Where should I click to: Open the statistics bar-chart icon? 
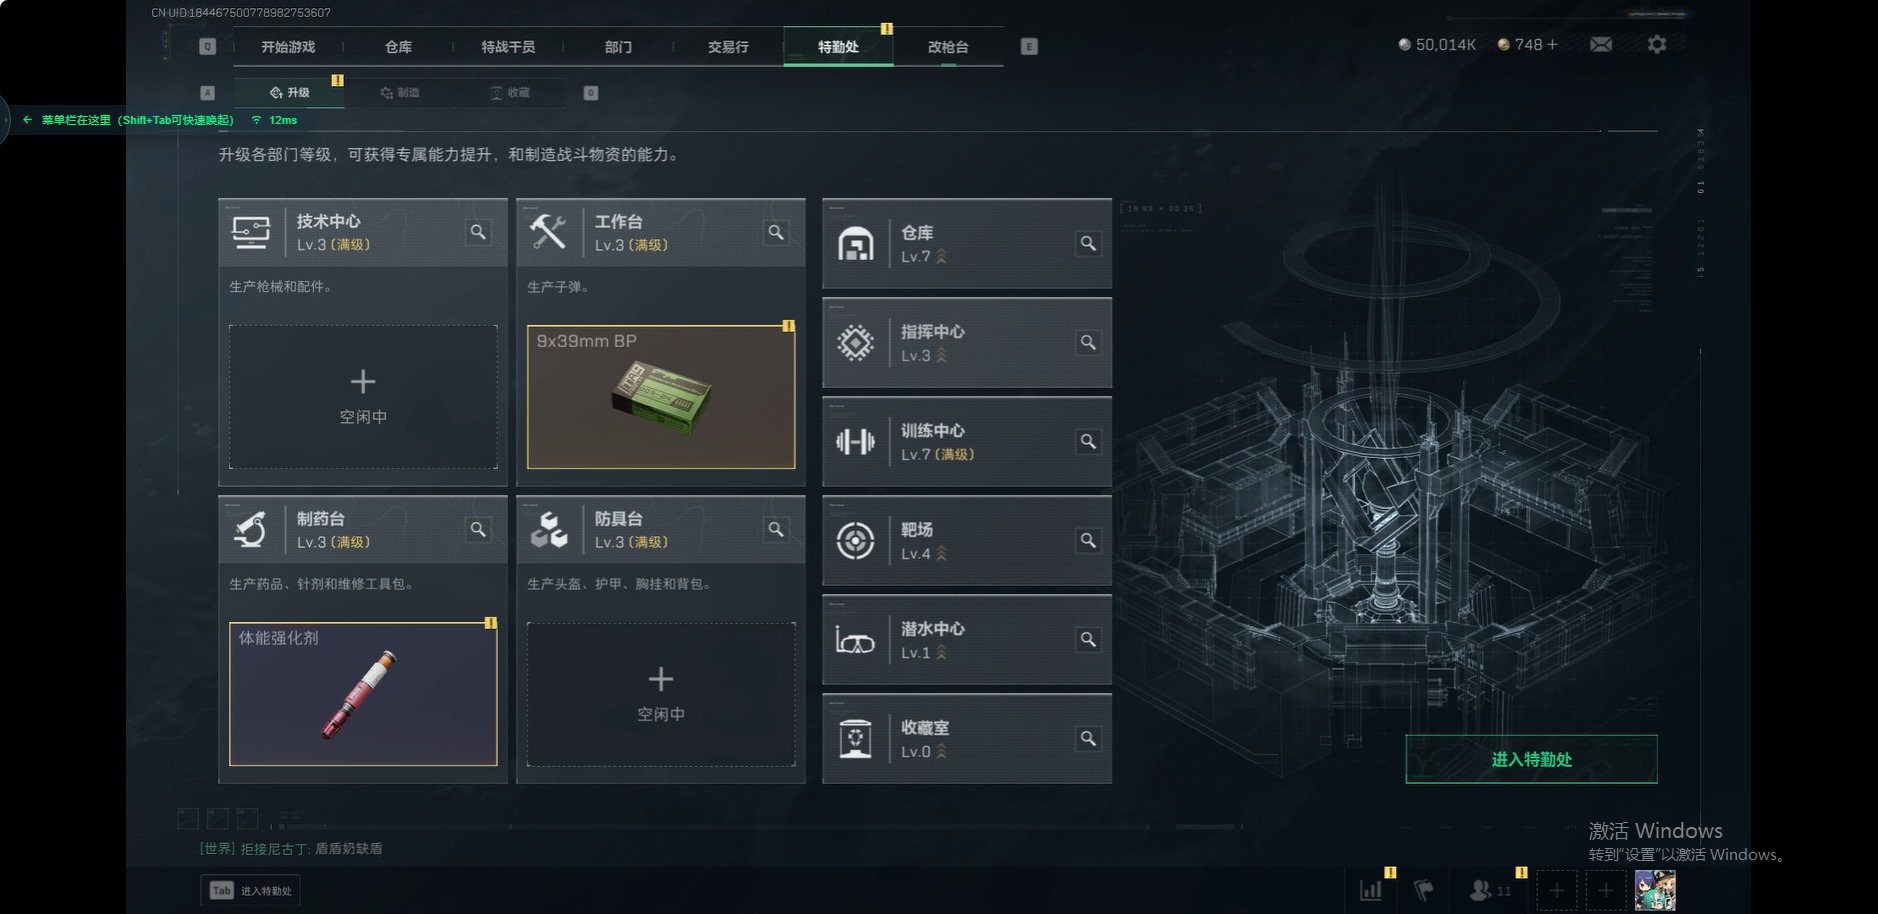click(x=1371, y=889)
